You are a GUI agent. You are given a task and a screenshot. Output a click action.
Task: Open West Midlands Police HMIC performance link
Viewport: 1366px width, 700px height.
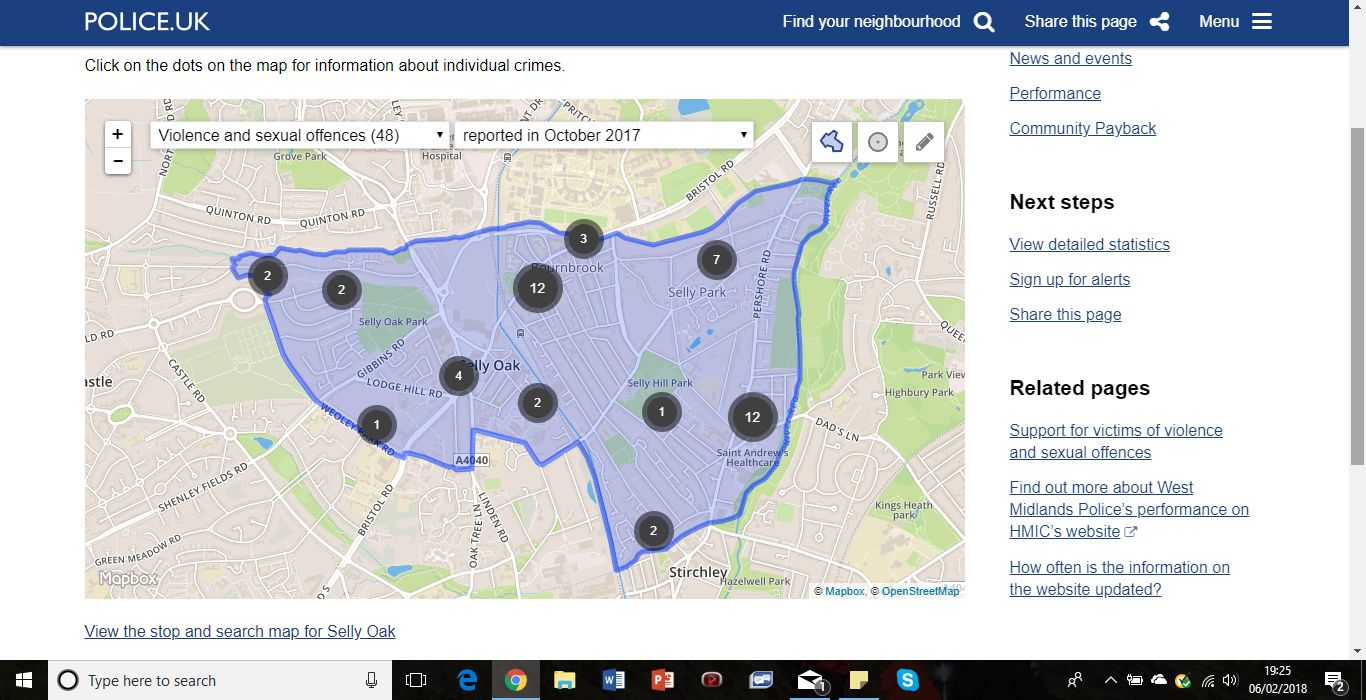point(1129,509)
